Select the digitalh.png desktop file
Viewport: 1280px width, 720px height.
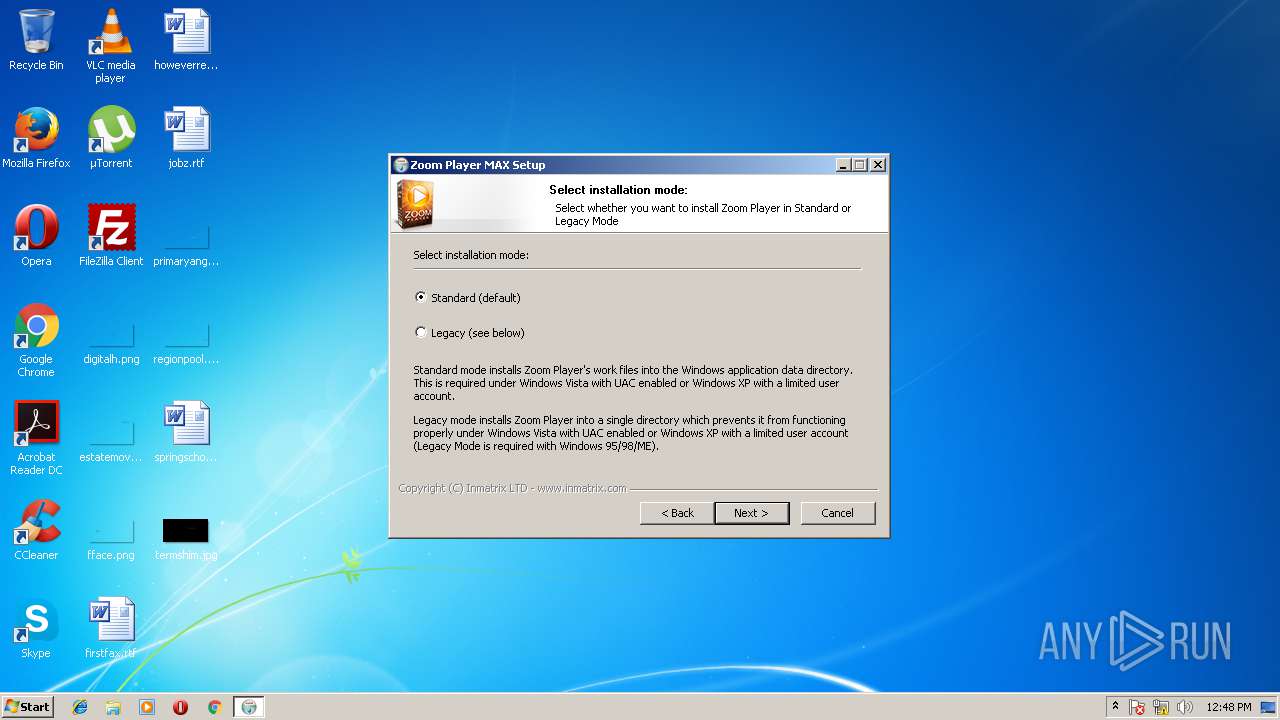(x=111, y=342)
